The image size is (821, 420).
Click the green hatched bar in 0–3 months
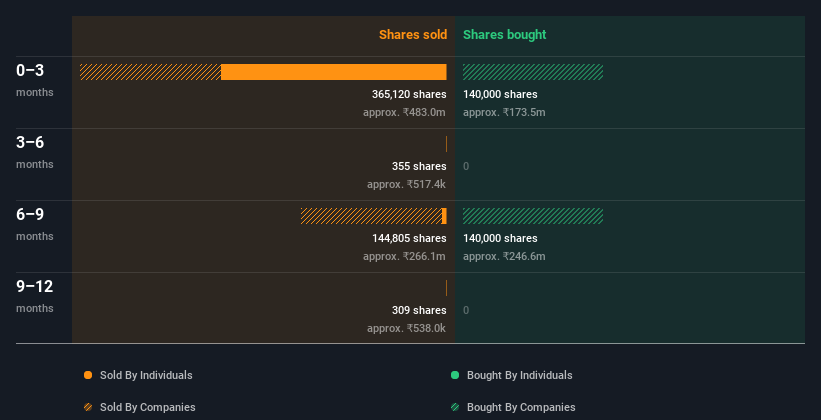(533, 72)
